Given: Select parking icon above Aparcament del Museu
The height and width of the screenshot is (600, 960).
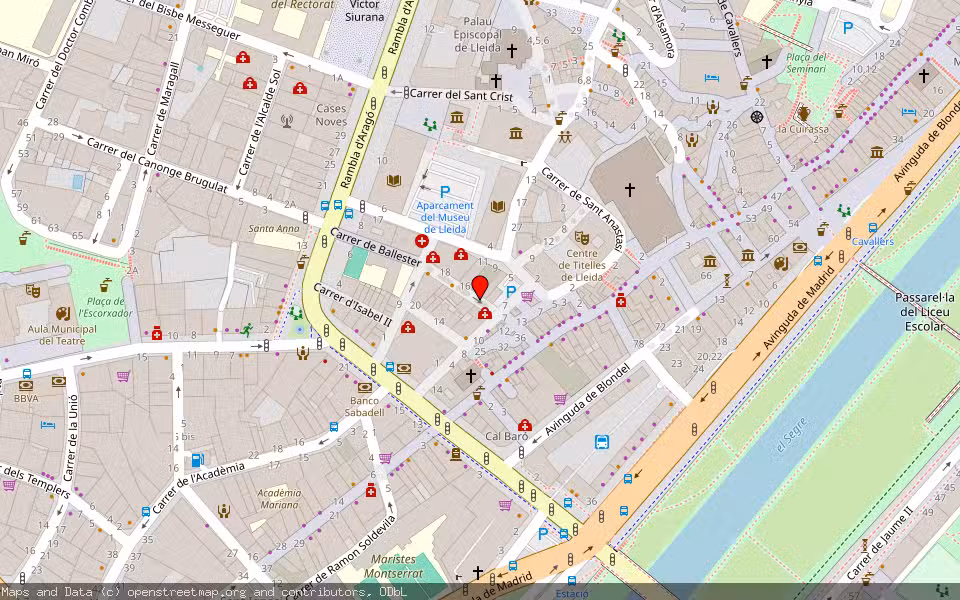Looking at the screenshot, I should [445, 192].
